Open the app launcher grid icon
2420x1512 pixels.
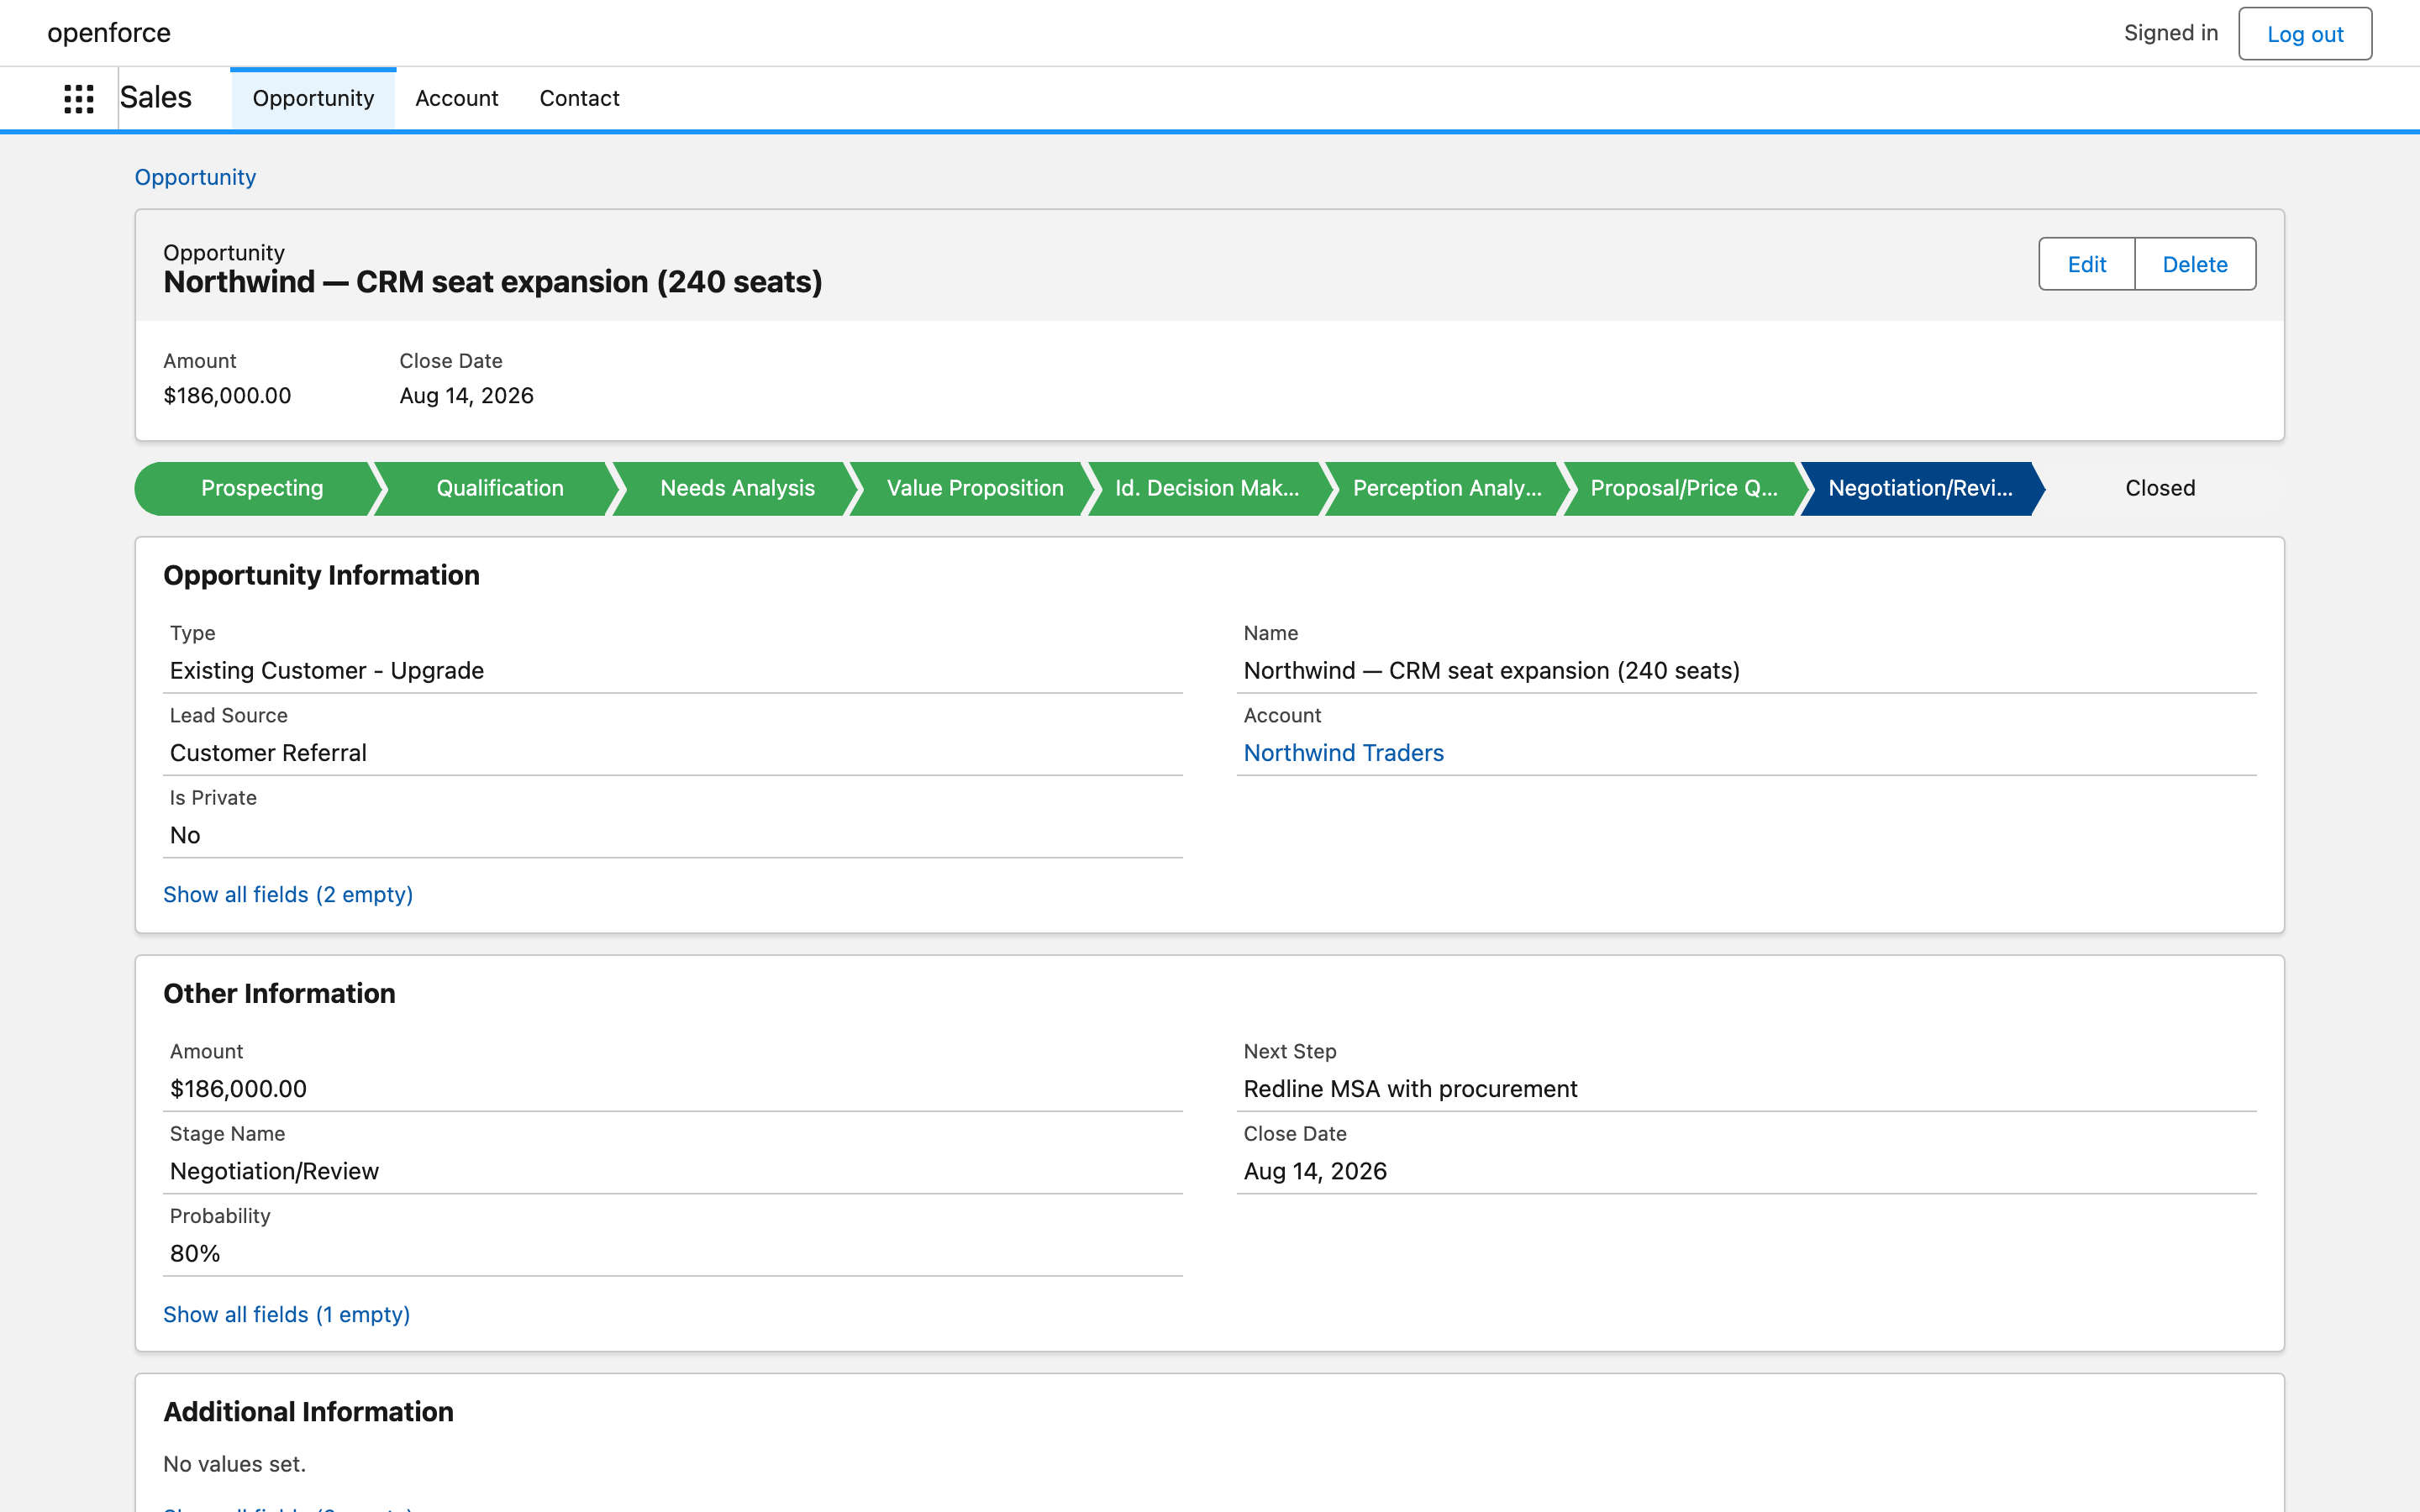tap(79, 98)
